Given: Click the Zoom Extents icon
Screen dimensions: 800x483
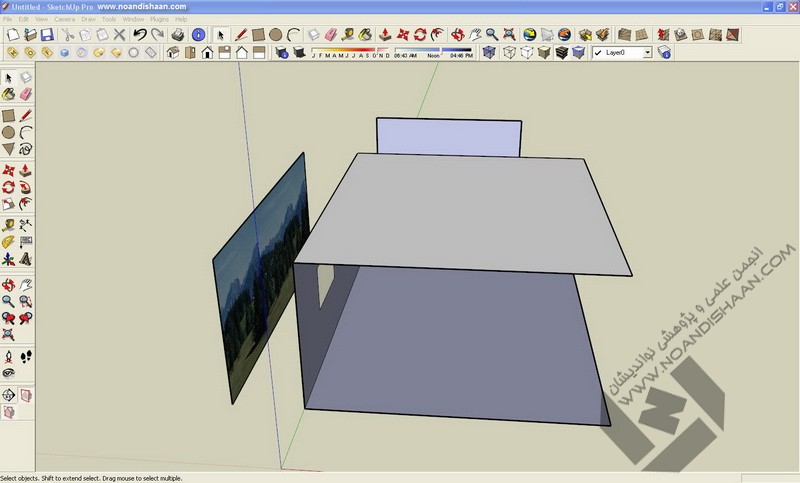Looking at the screenshot, I should pyautogui.click(x=510, y=35).
